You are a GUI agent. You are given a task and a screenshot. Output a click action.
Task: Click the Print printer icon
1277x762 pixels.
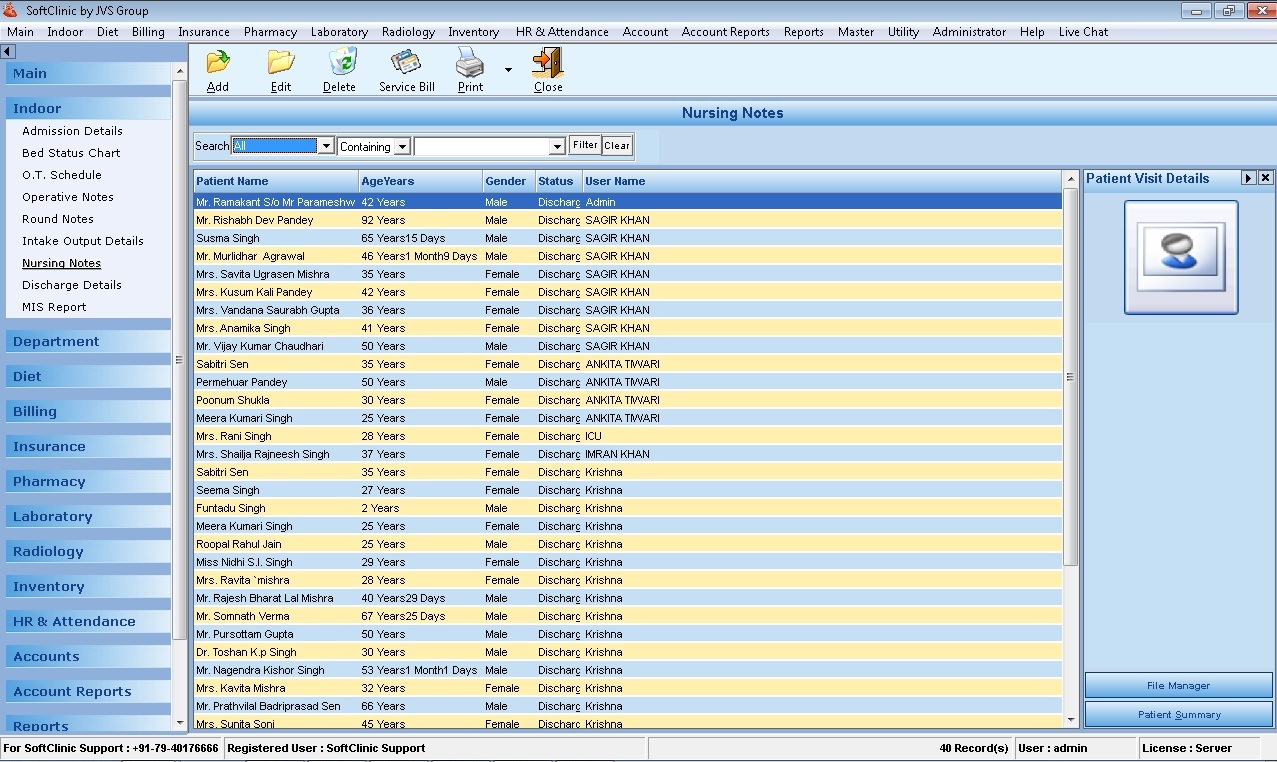[x=470, y=65]
